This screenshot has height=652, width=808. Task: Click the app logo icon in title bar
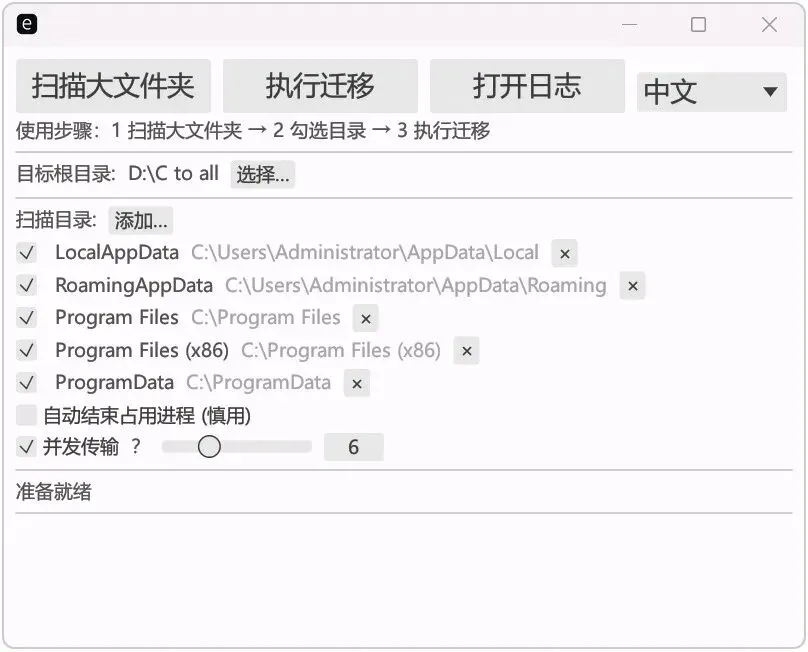pos(27,24)
